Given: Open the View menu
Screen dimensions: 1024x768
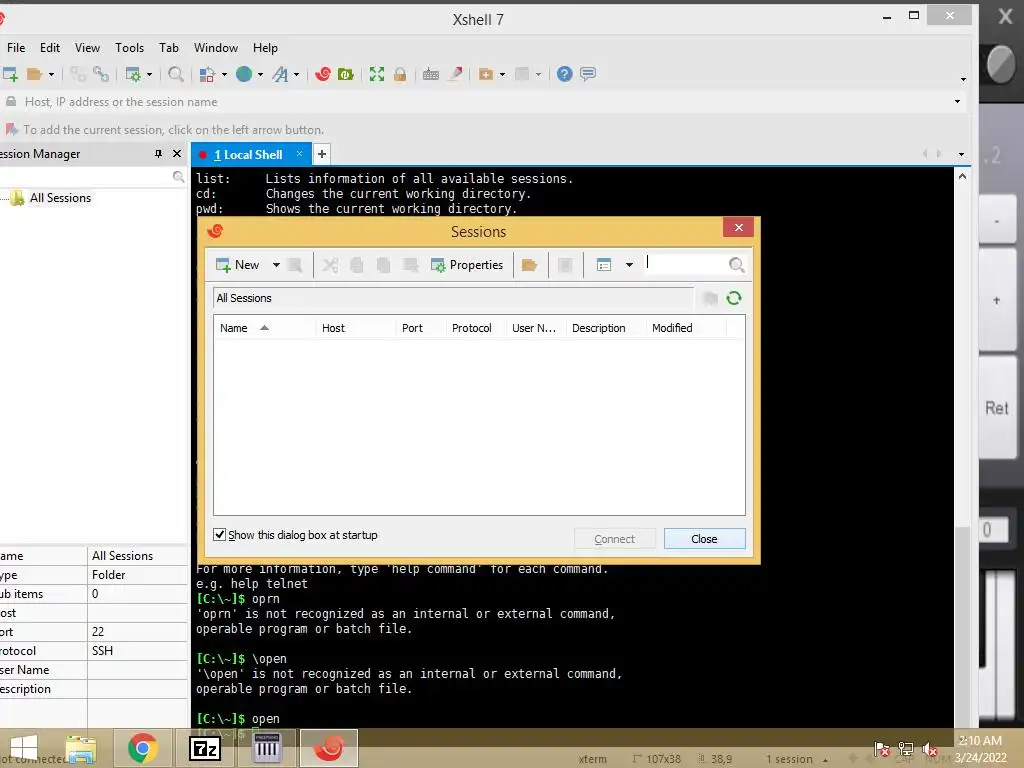Looking at the screenshot, I should [87, 48].
